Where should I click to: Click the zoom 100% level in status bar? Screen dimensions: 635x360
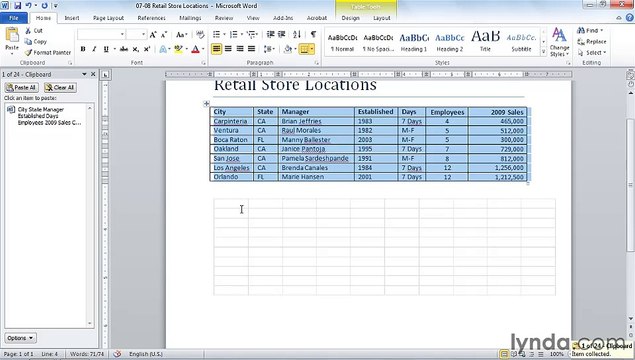point(556,354)
